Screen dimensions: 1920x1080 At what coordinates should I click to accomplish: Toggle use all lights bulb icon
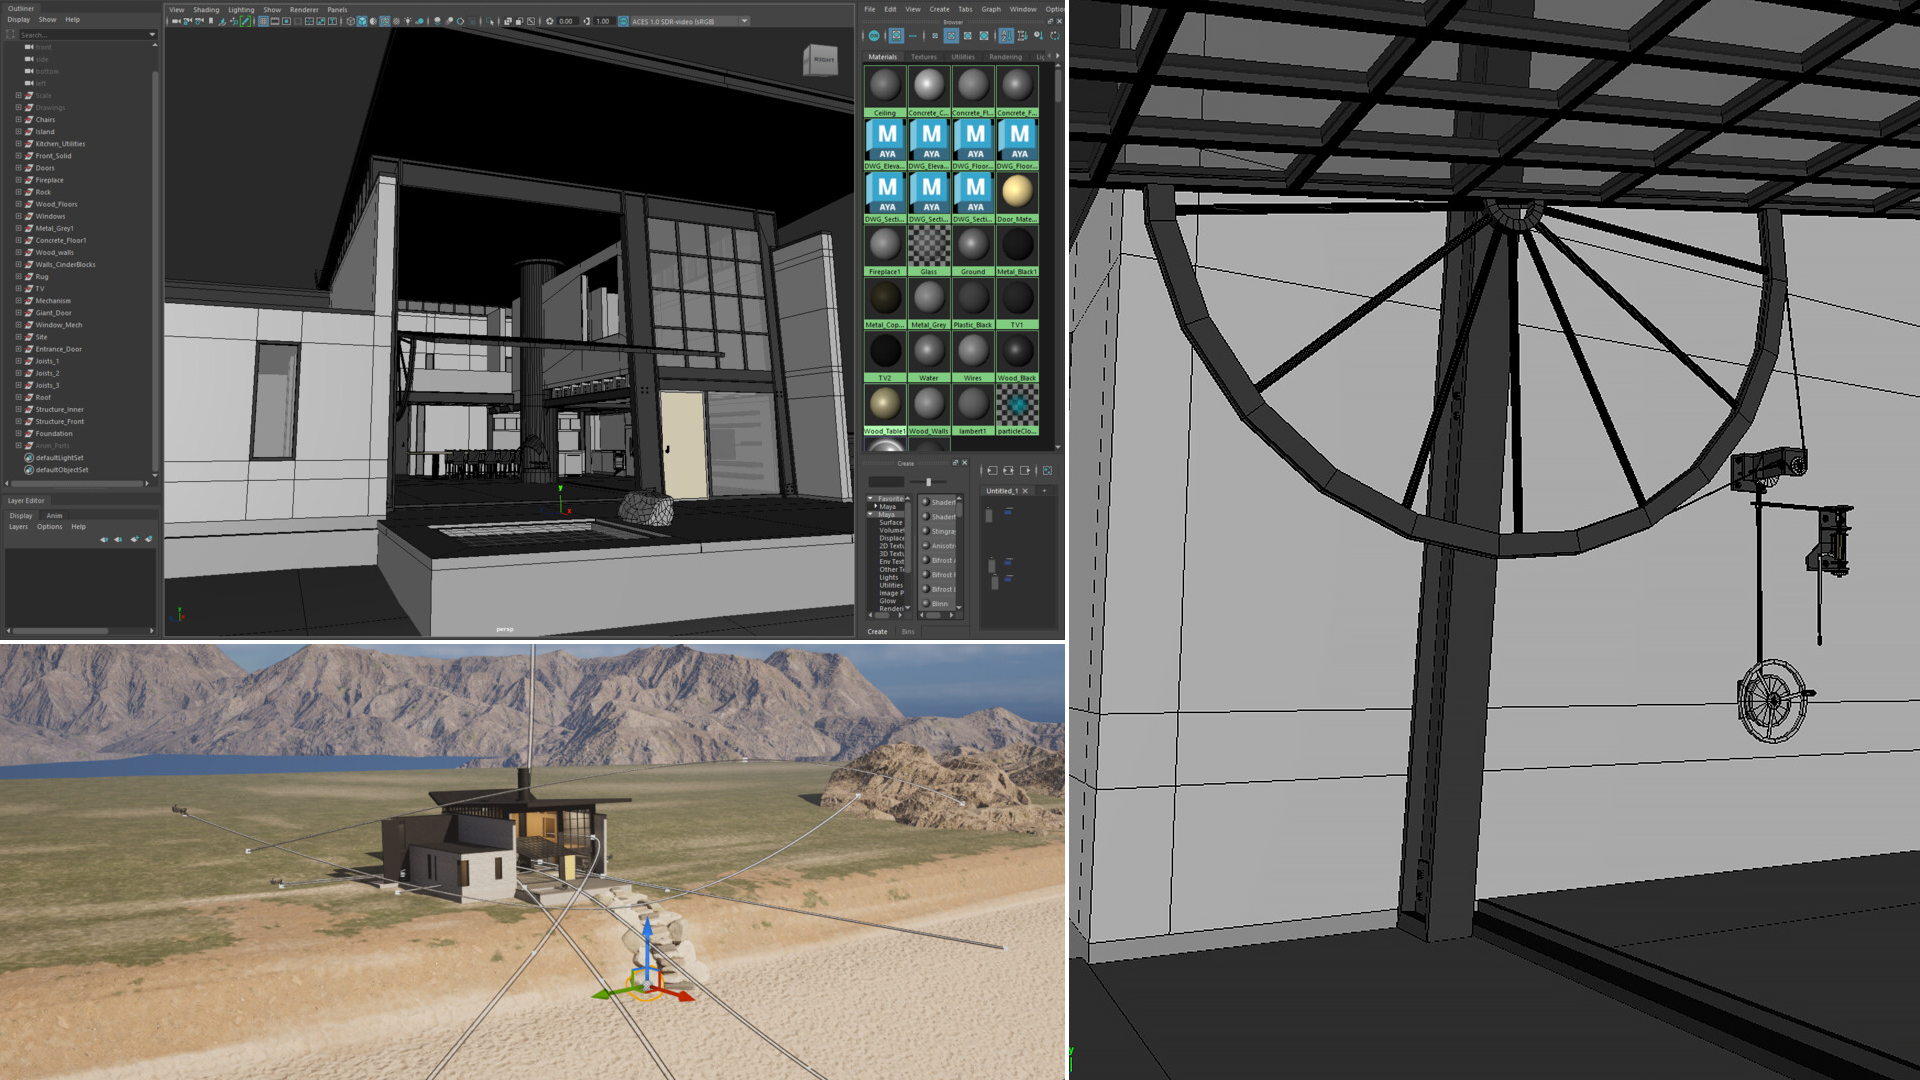(x=407, y=21)
